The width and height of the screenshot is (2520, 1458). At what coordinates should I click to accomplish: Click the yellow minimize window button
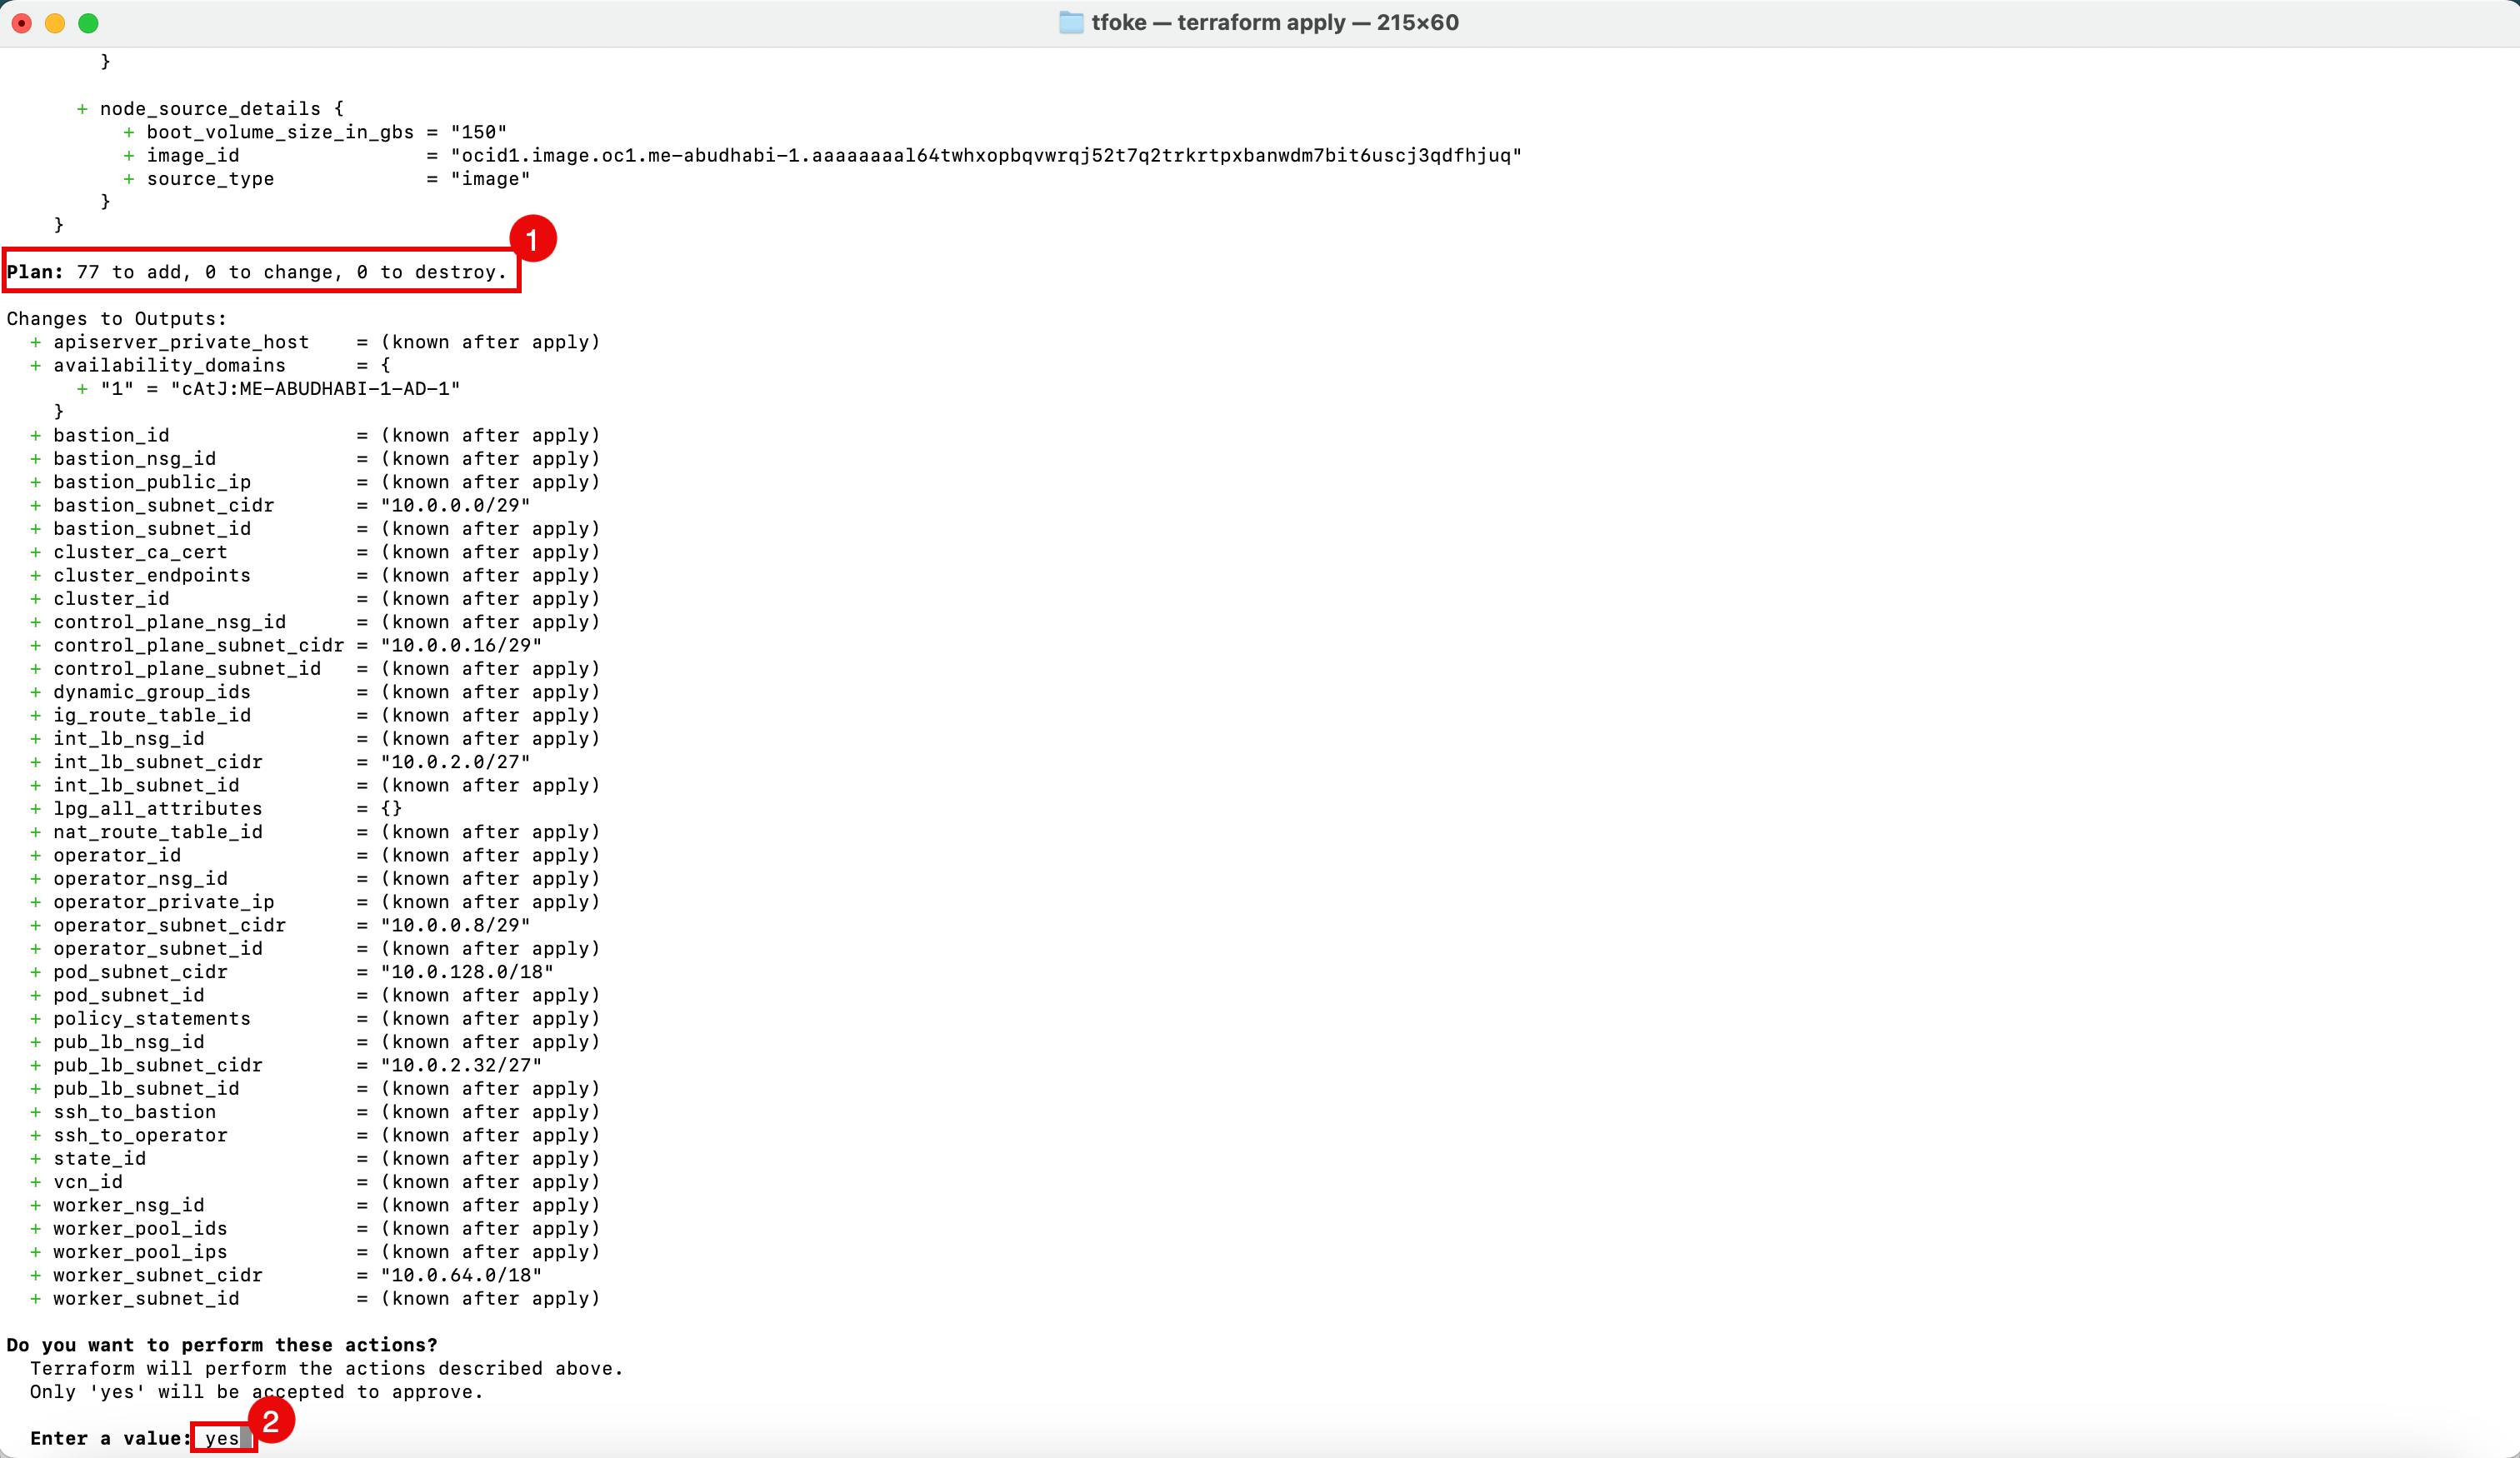[x=55, y=23]
